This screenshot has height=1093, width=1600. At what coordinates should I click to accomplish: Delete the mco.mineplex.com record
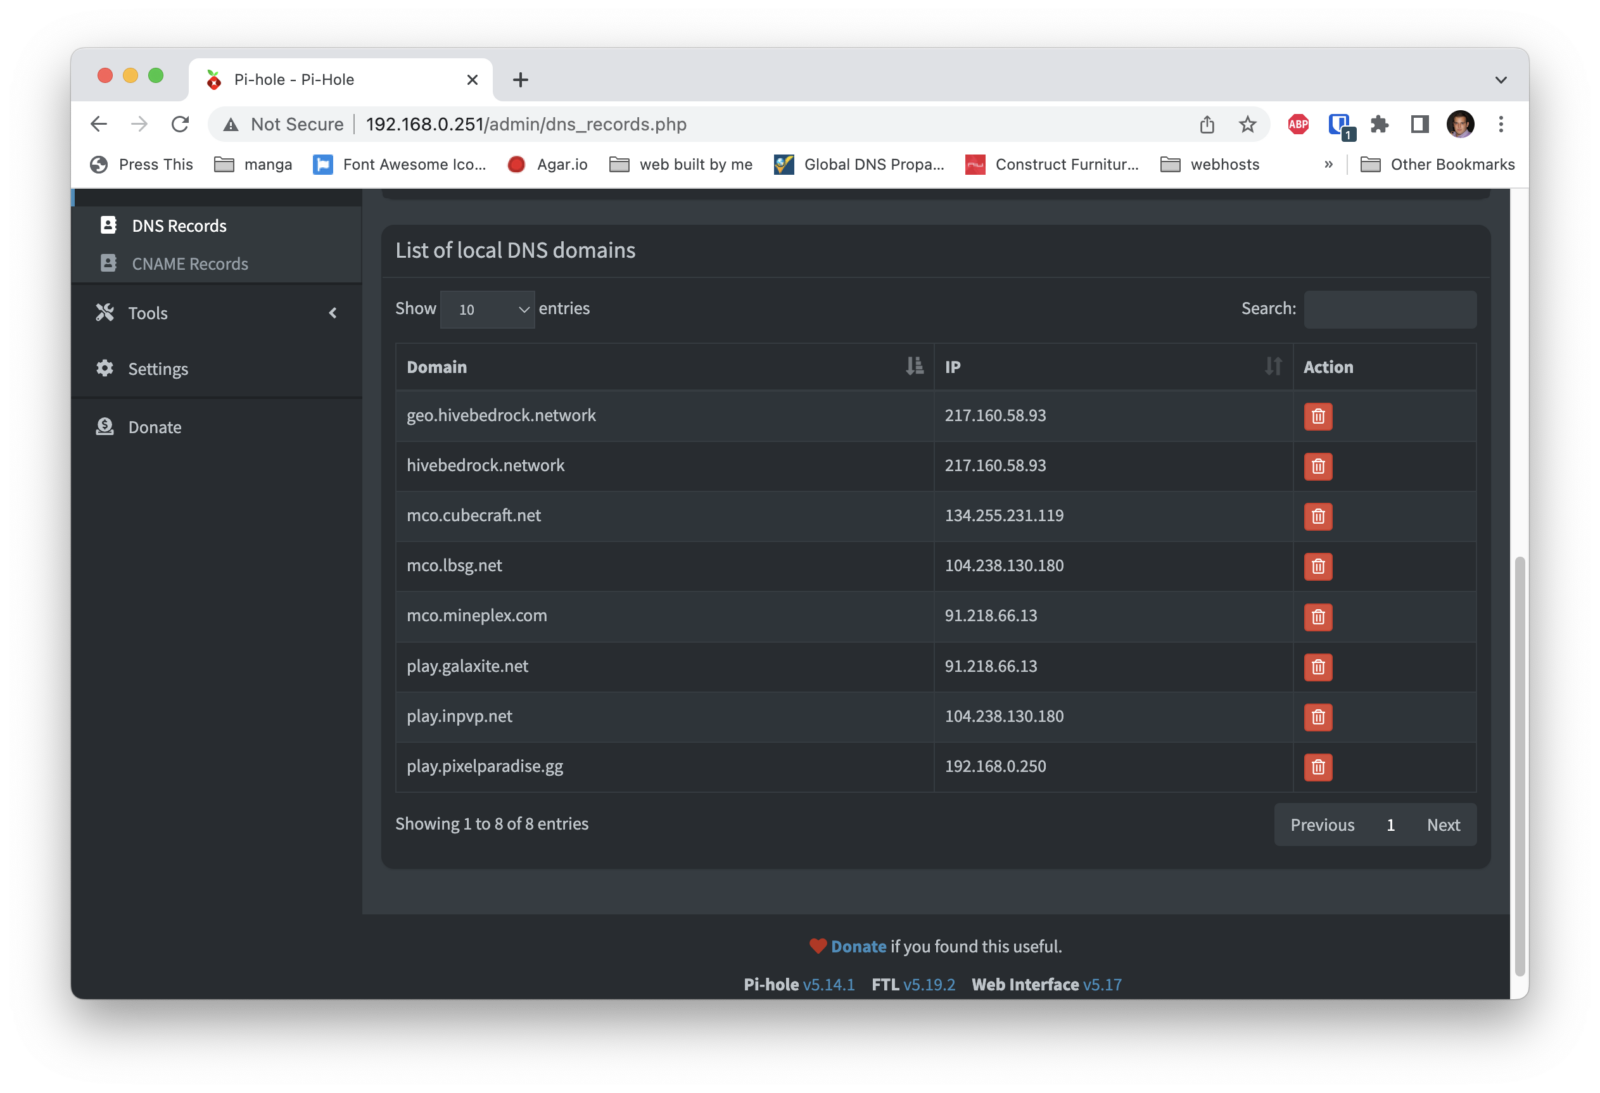coord(1317,617)
